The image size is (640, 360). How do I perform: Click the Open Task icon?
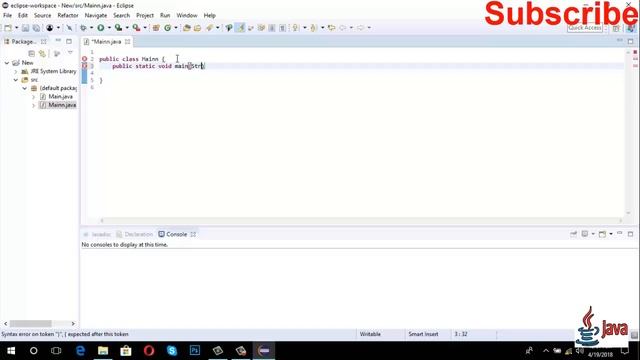coord(198,28)
